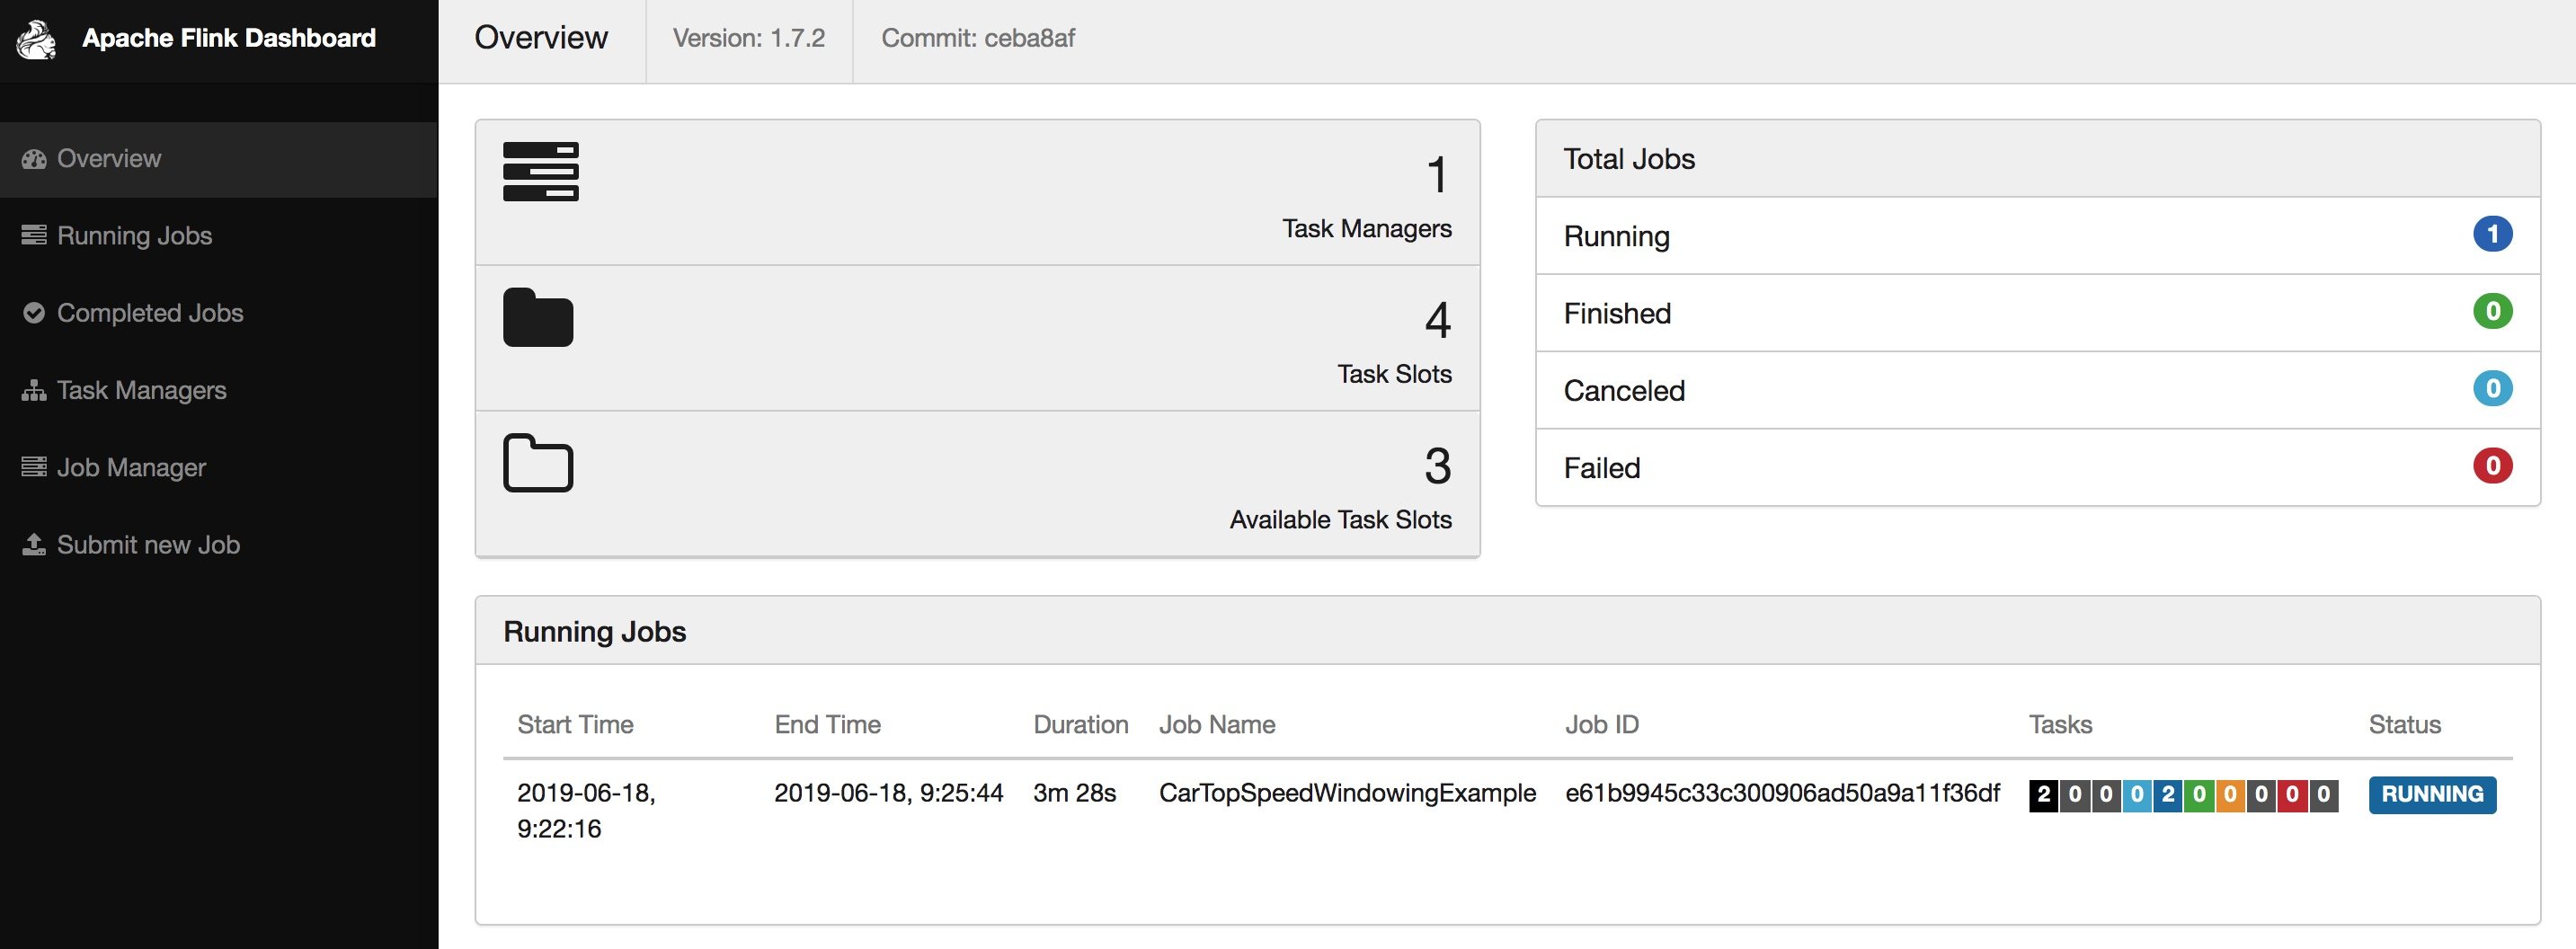2576x949 pixels.
Task: Open the CarTopSpeedWindowingExample job
Action: coord(1347,793)
